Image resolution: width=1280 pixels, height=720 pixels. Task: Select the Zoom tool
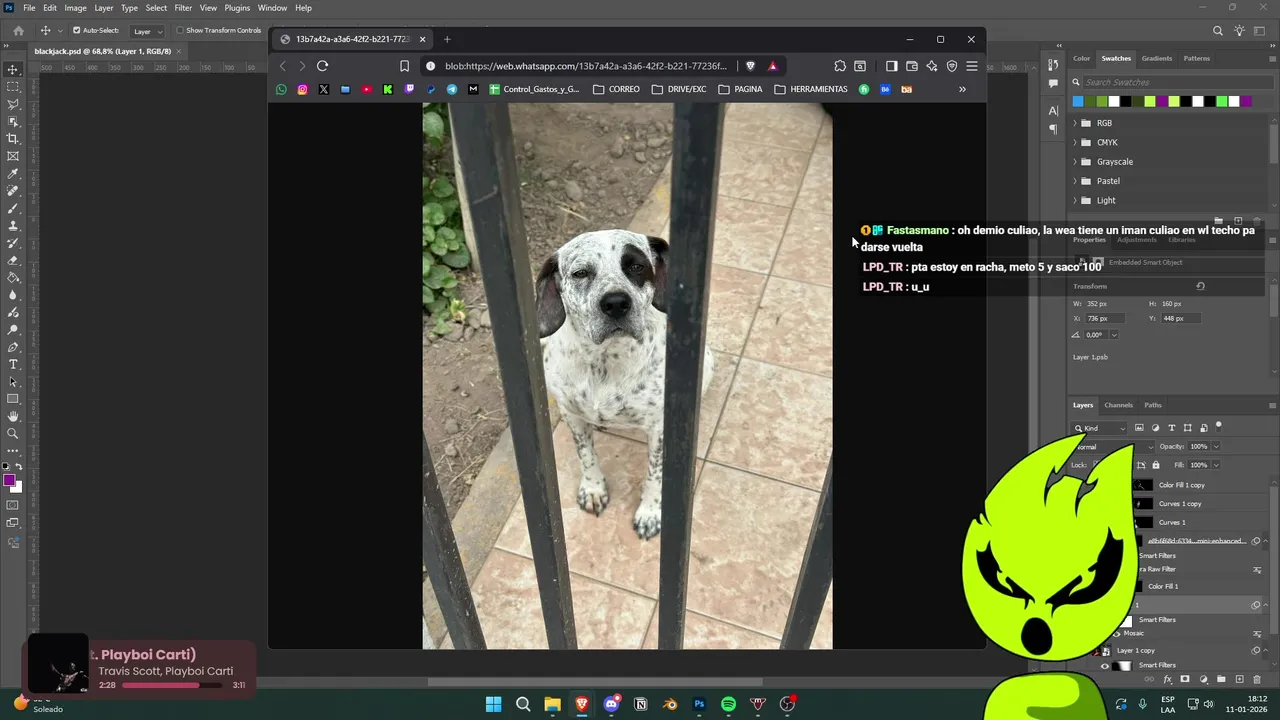point(13,433)
